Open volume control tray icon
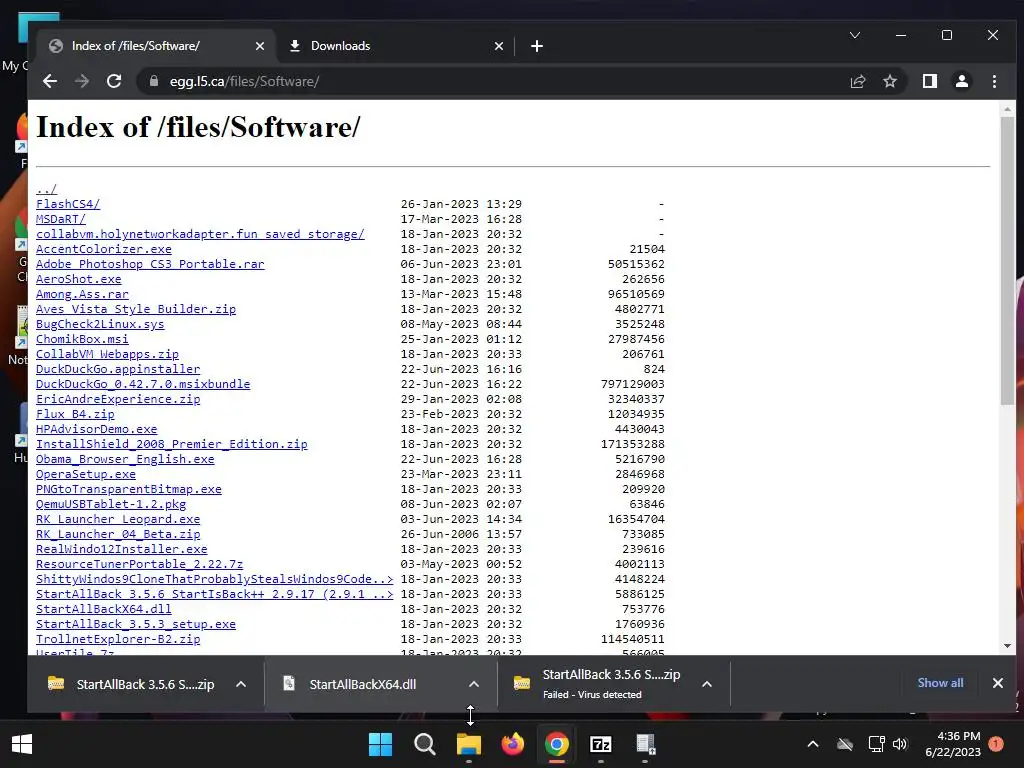Image resolution: width=1024 pixels, height=768 pixels. (x=900, y=744)
